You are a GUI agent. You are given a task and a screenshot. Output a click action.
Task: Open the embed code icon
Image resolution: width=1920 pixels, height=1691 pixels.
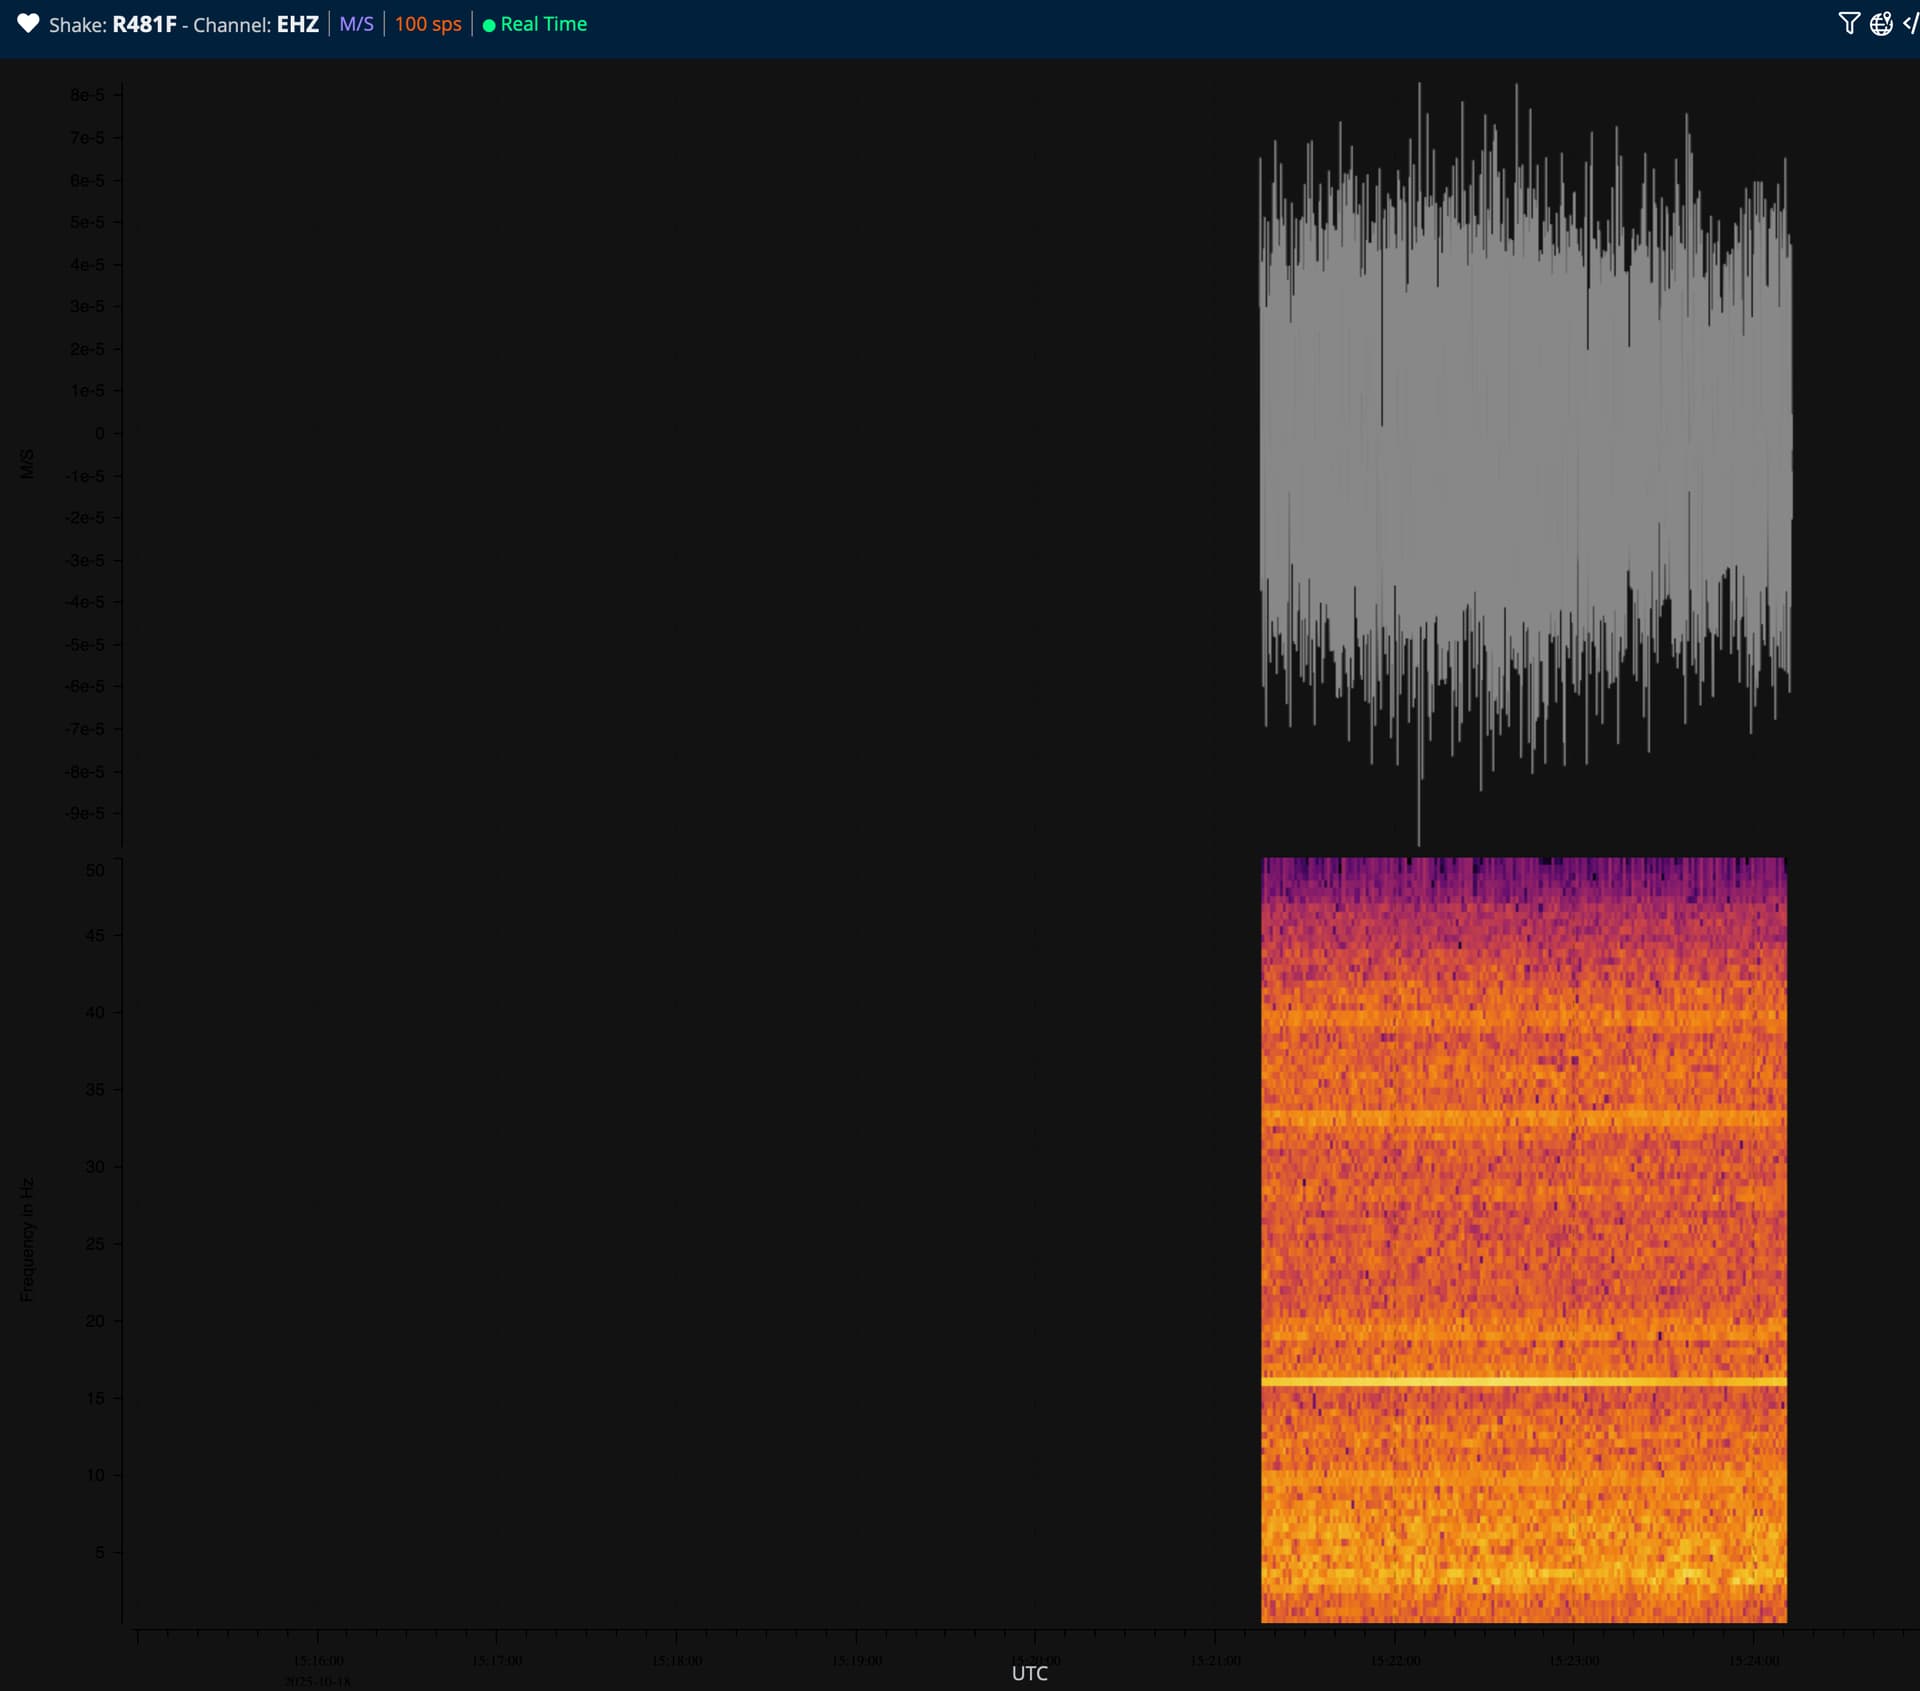pos(1910,24)
